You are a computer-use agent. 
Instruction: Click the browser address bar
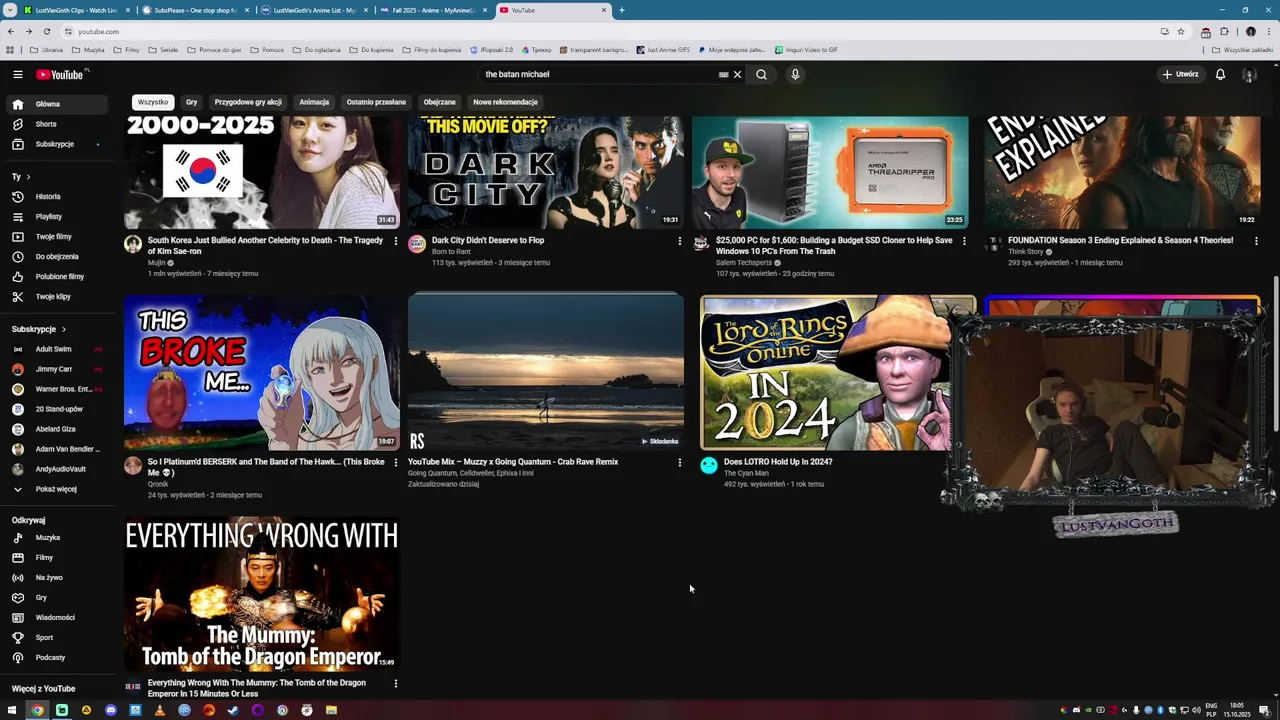pos(610,31)
